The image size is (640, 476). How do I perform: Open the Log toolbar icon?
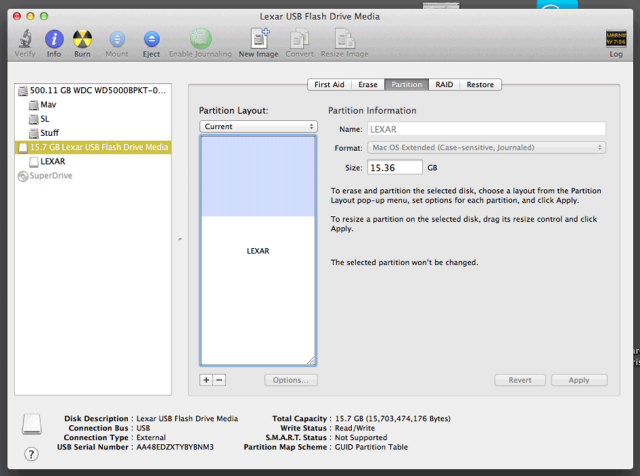tap(616, 39)
